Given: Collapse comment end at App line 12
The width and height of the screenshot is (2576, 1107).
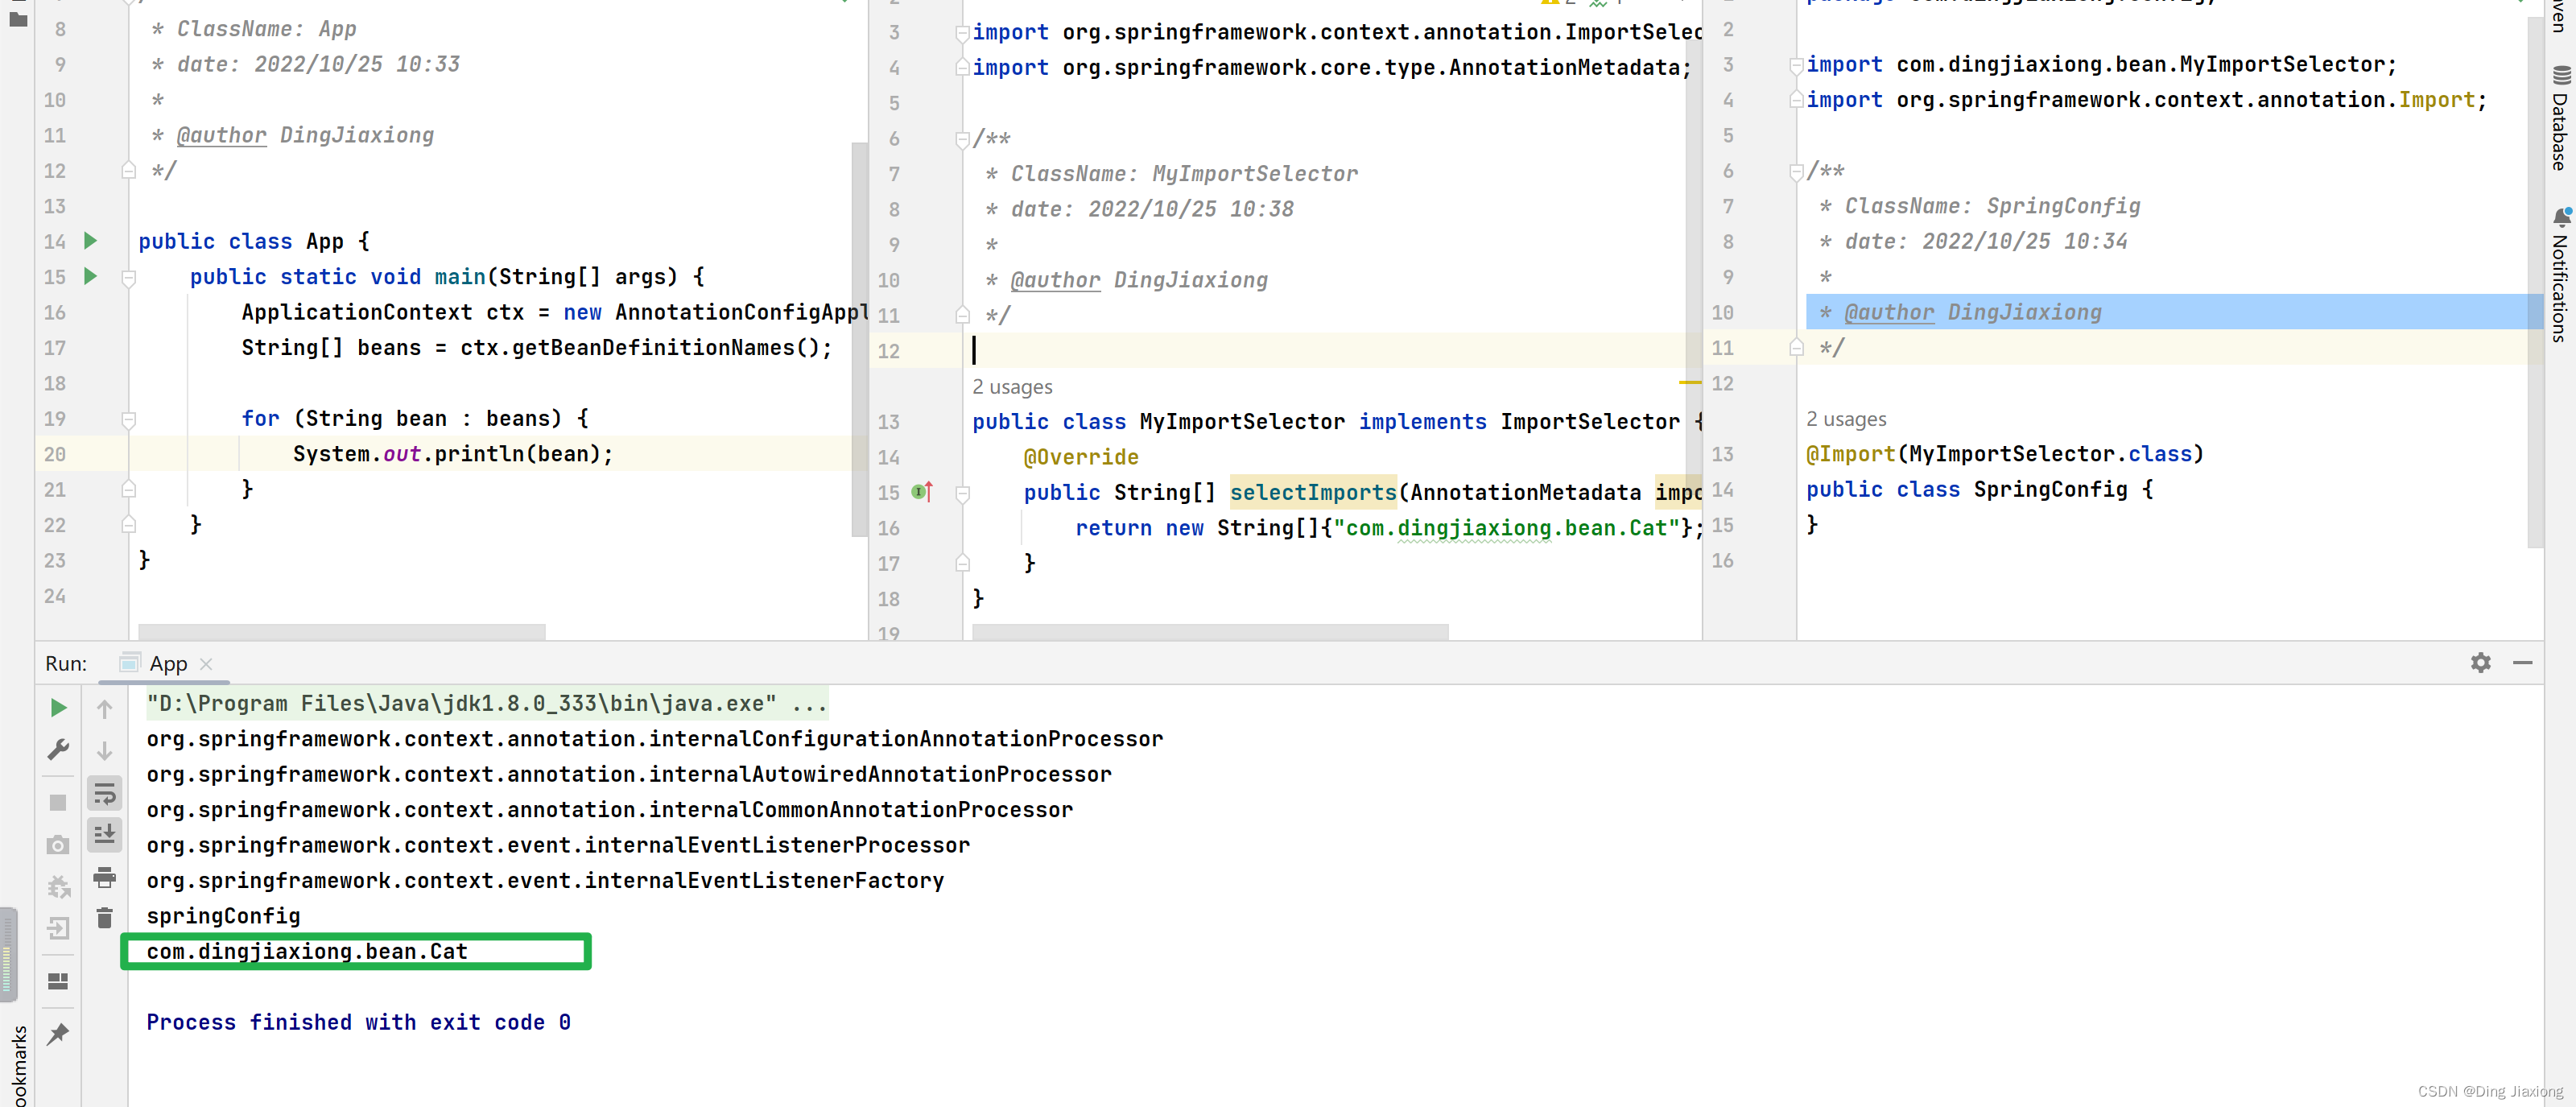Looking at the screenshot, I should coord(129,170).
